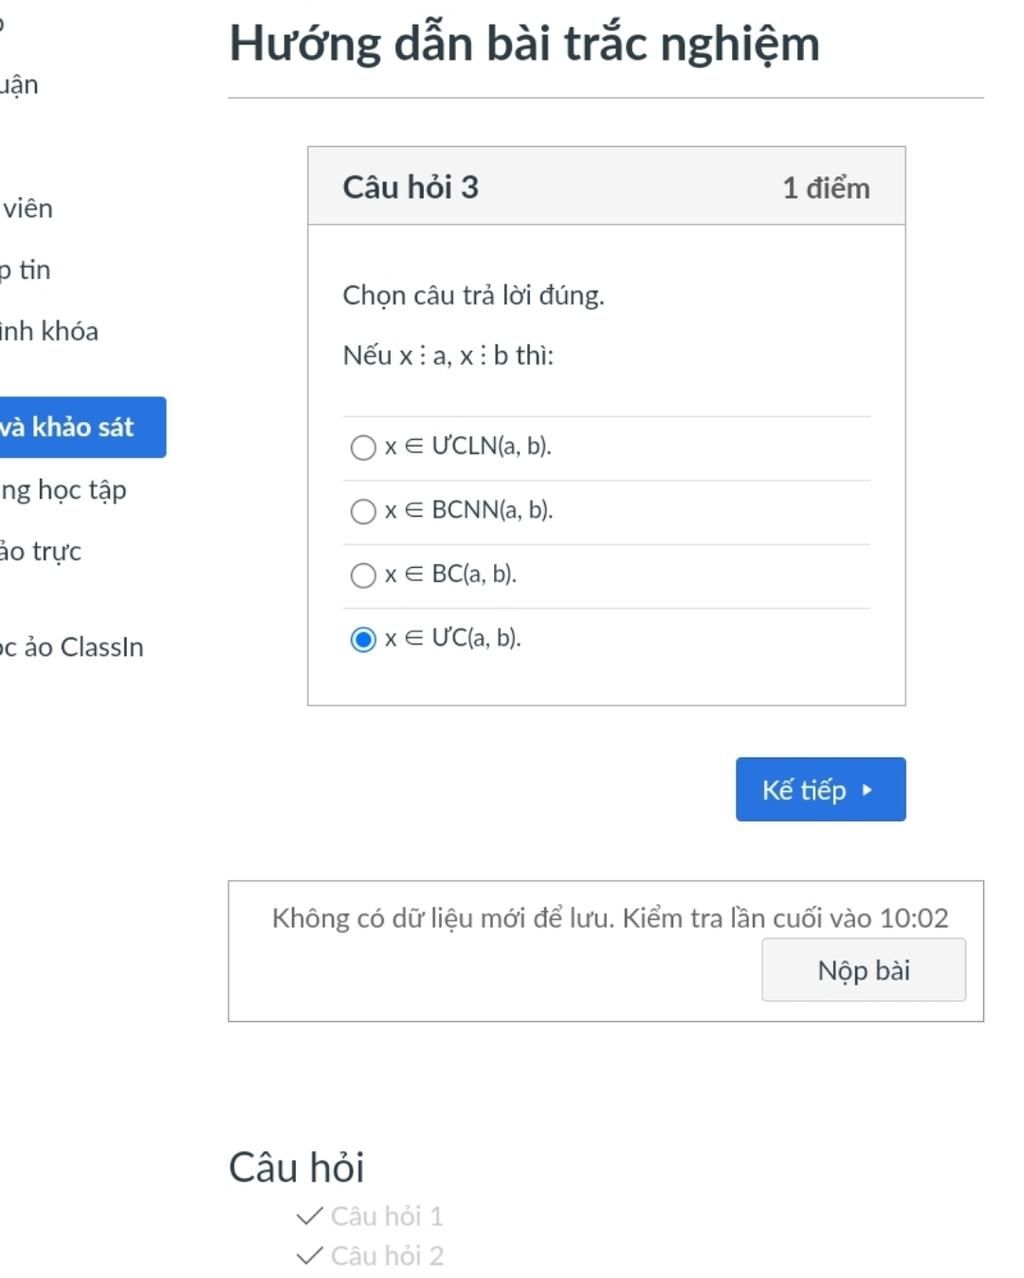The width and height of the screenshot is (1024, 1278).
Task: Click checkmark icon beside Câu hỏi 2
Action: 310,1255
